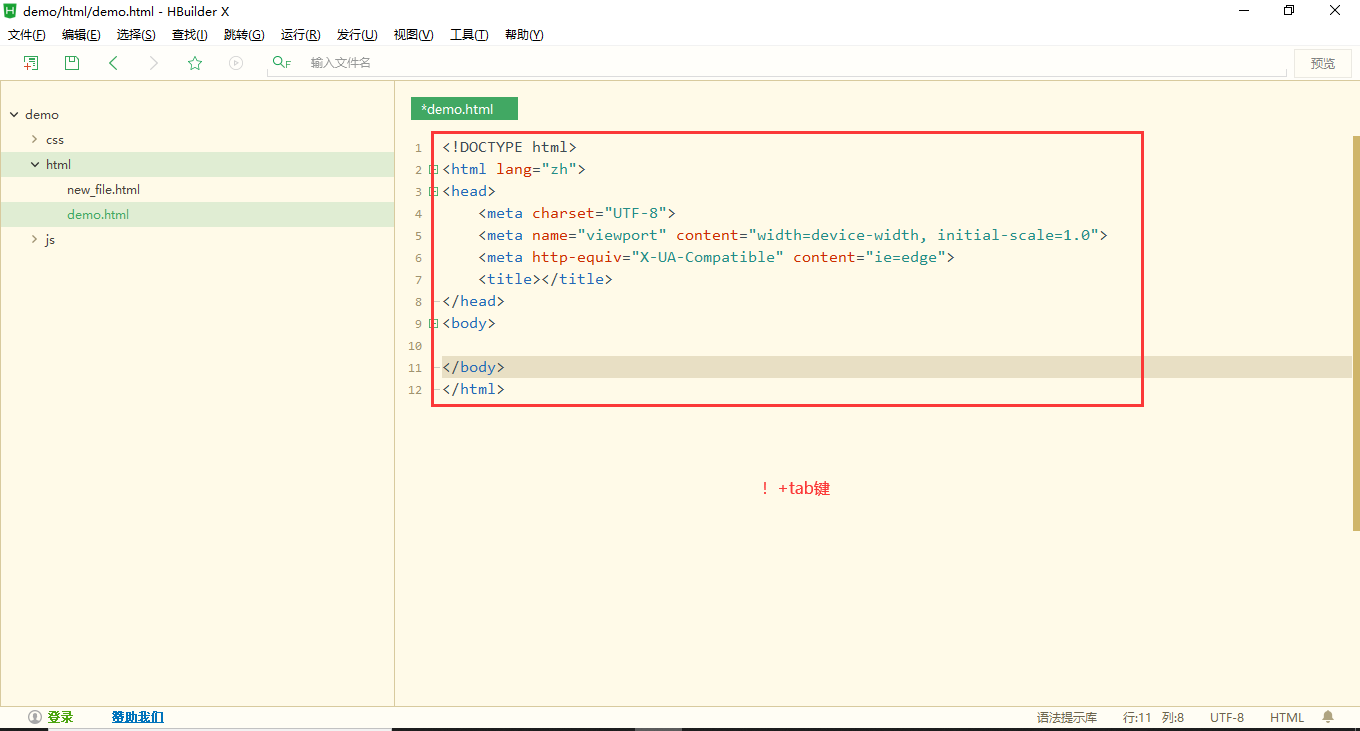The height and width of the screenshot is (731, 1360).
Task: Open the 运行(R) menu
Action: click(300, 35)
